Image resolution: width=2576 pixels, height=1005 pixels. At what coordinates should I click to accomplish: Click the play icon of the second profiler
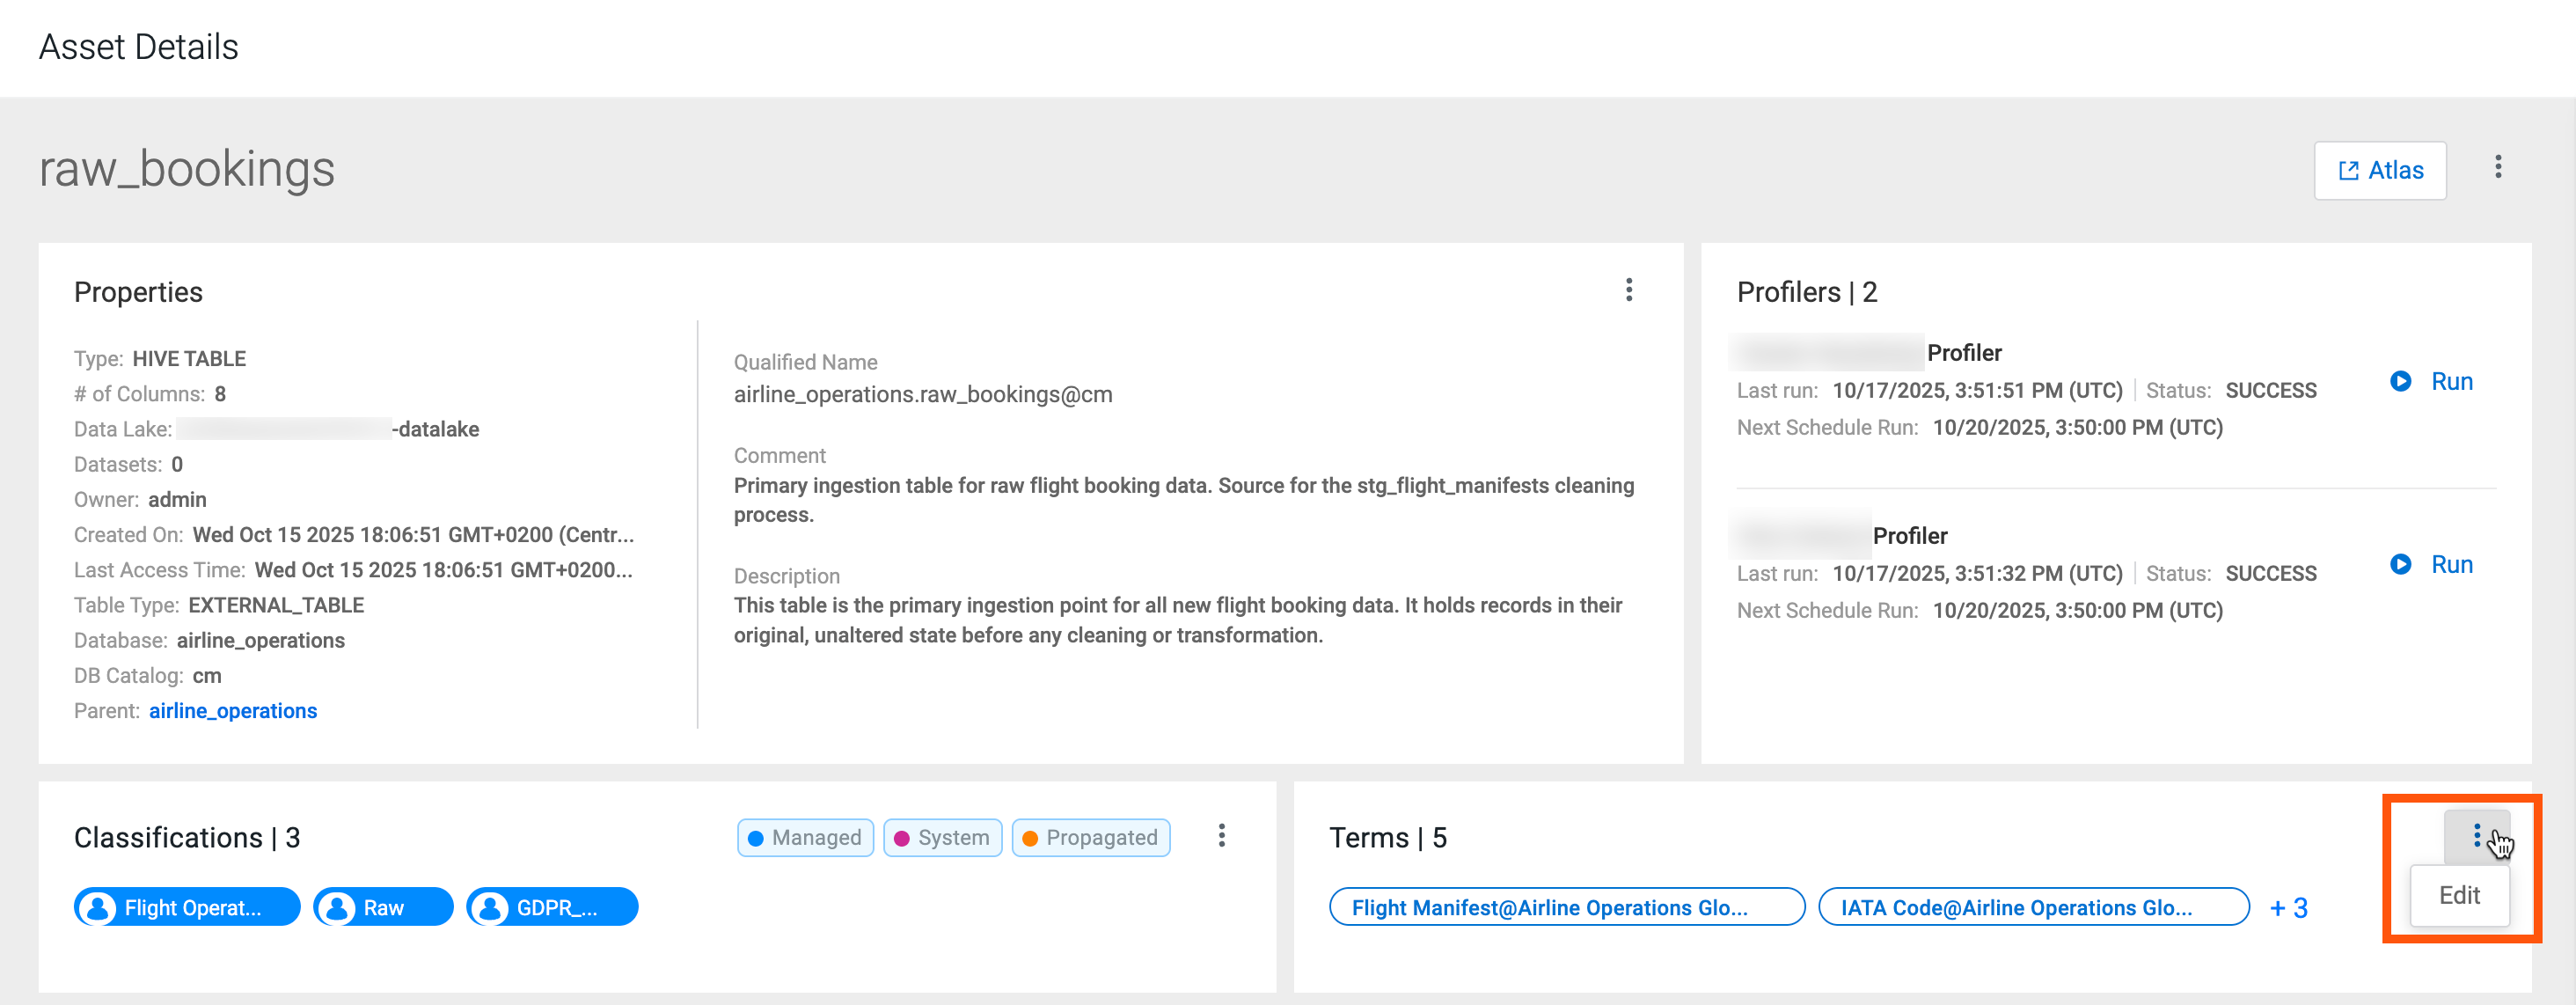click(x=2399, y=564)
